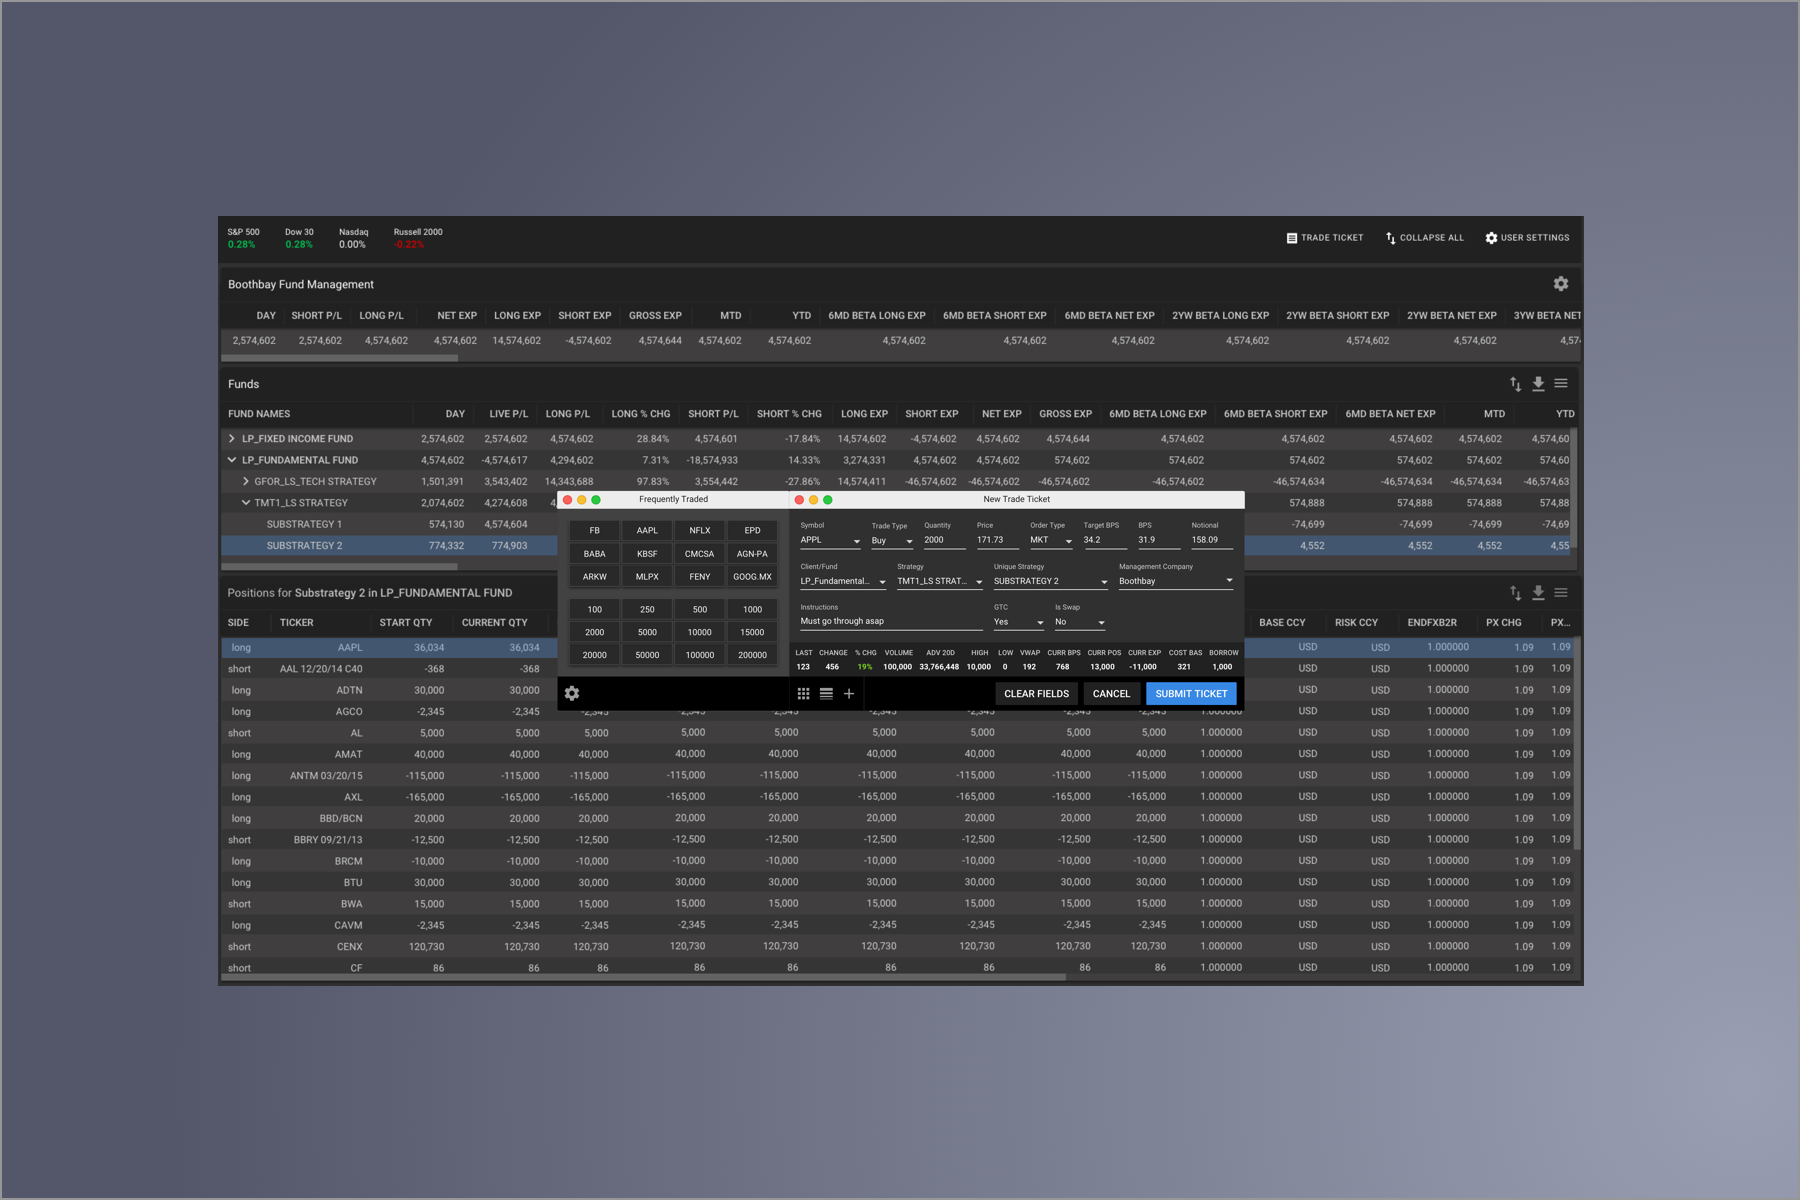Click the horizontal scrollbar under Funds table

coord(339,567)
